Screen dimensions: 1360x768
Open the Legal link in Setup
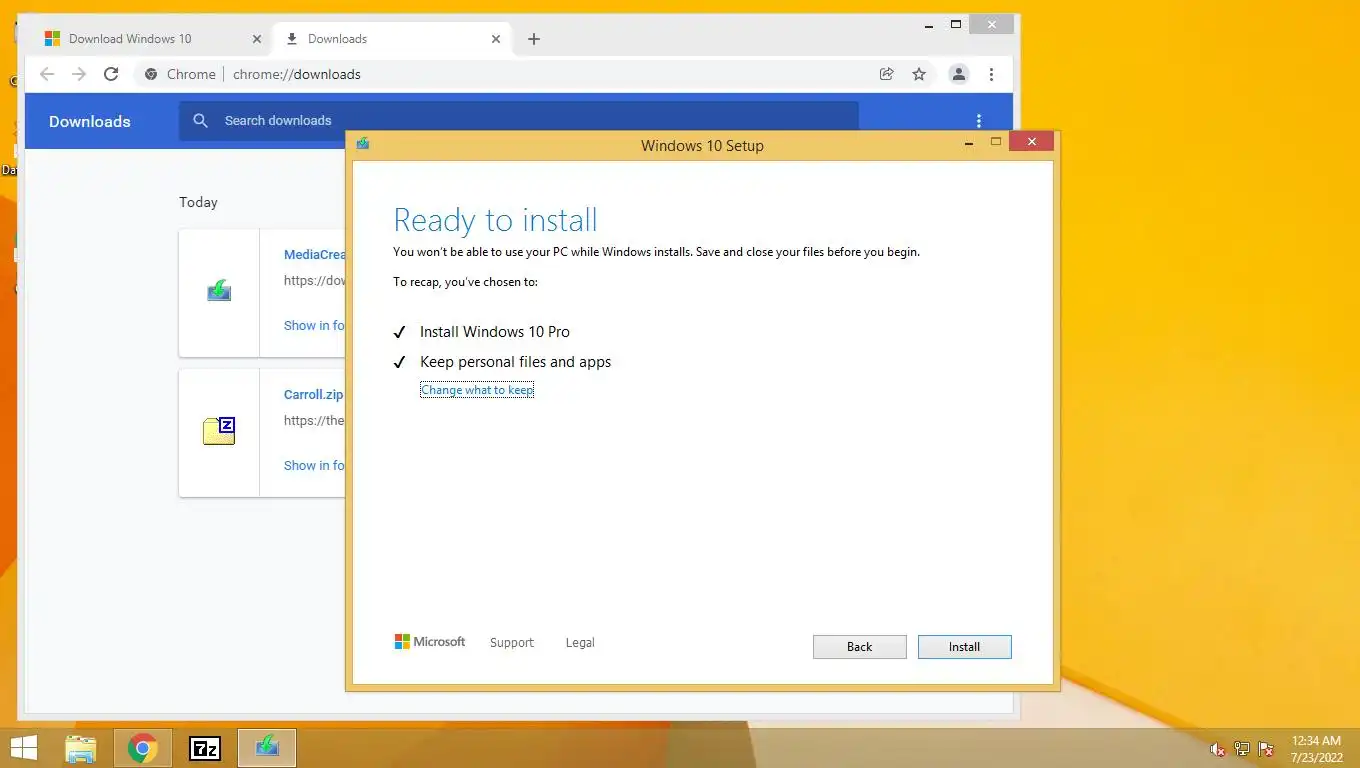(580, 643)
